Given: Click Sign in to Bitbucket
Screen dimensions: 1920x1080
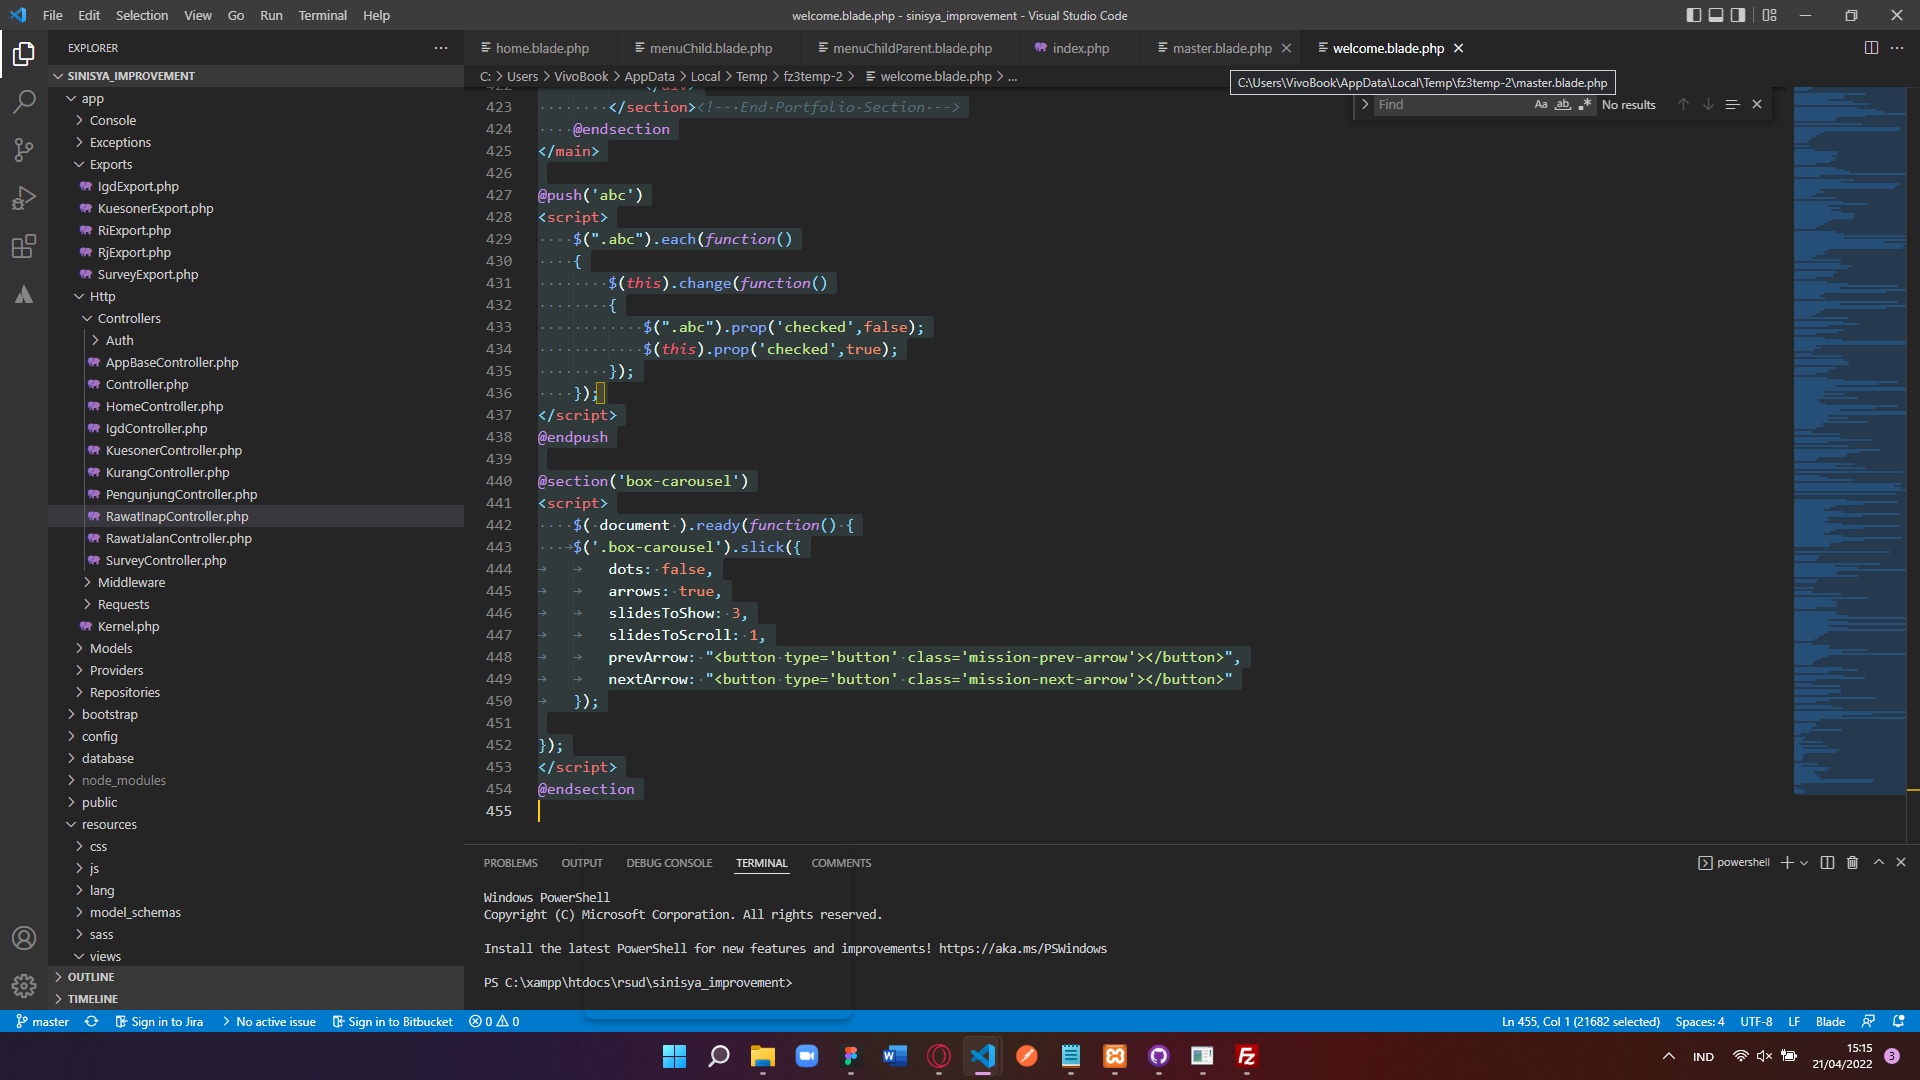Looking at the screenshot, I should click(x=392, y=1021).
